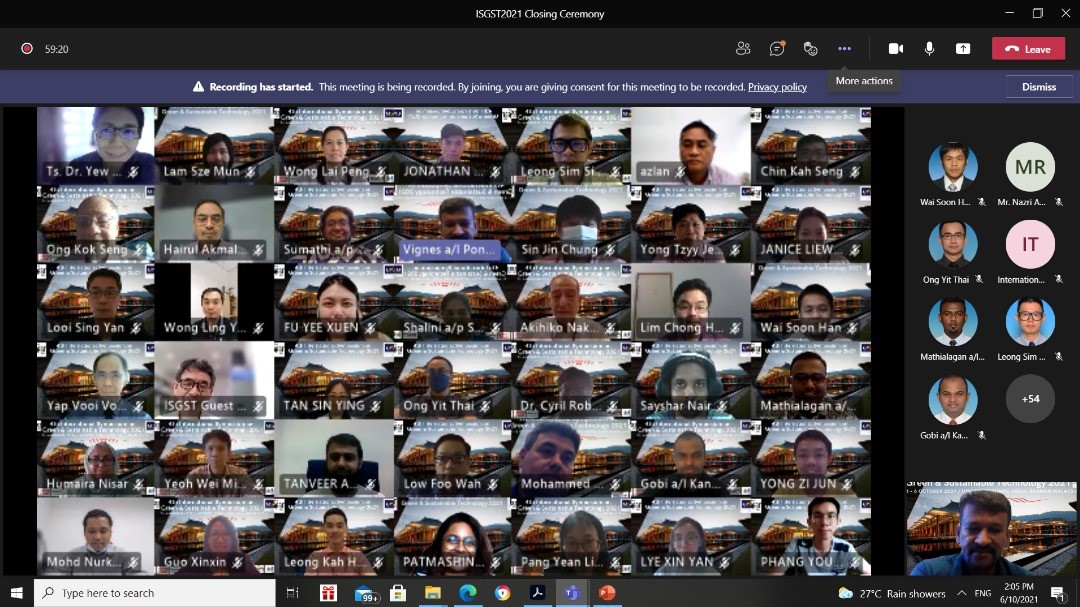Expand the +54 more participants overflow
The image size is (1080, 607).
pos(1030,398)
